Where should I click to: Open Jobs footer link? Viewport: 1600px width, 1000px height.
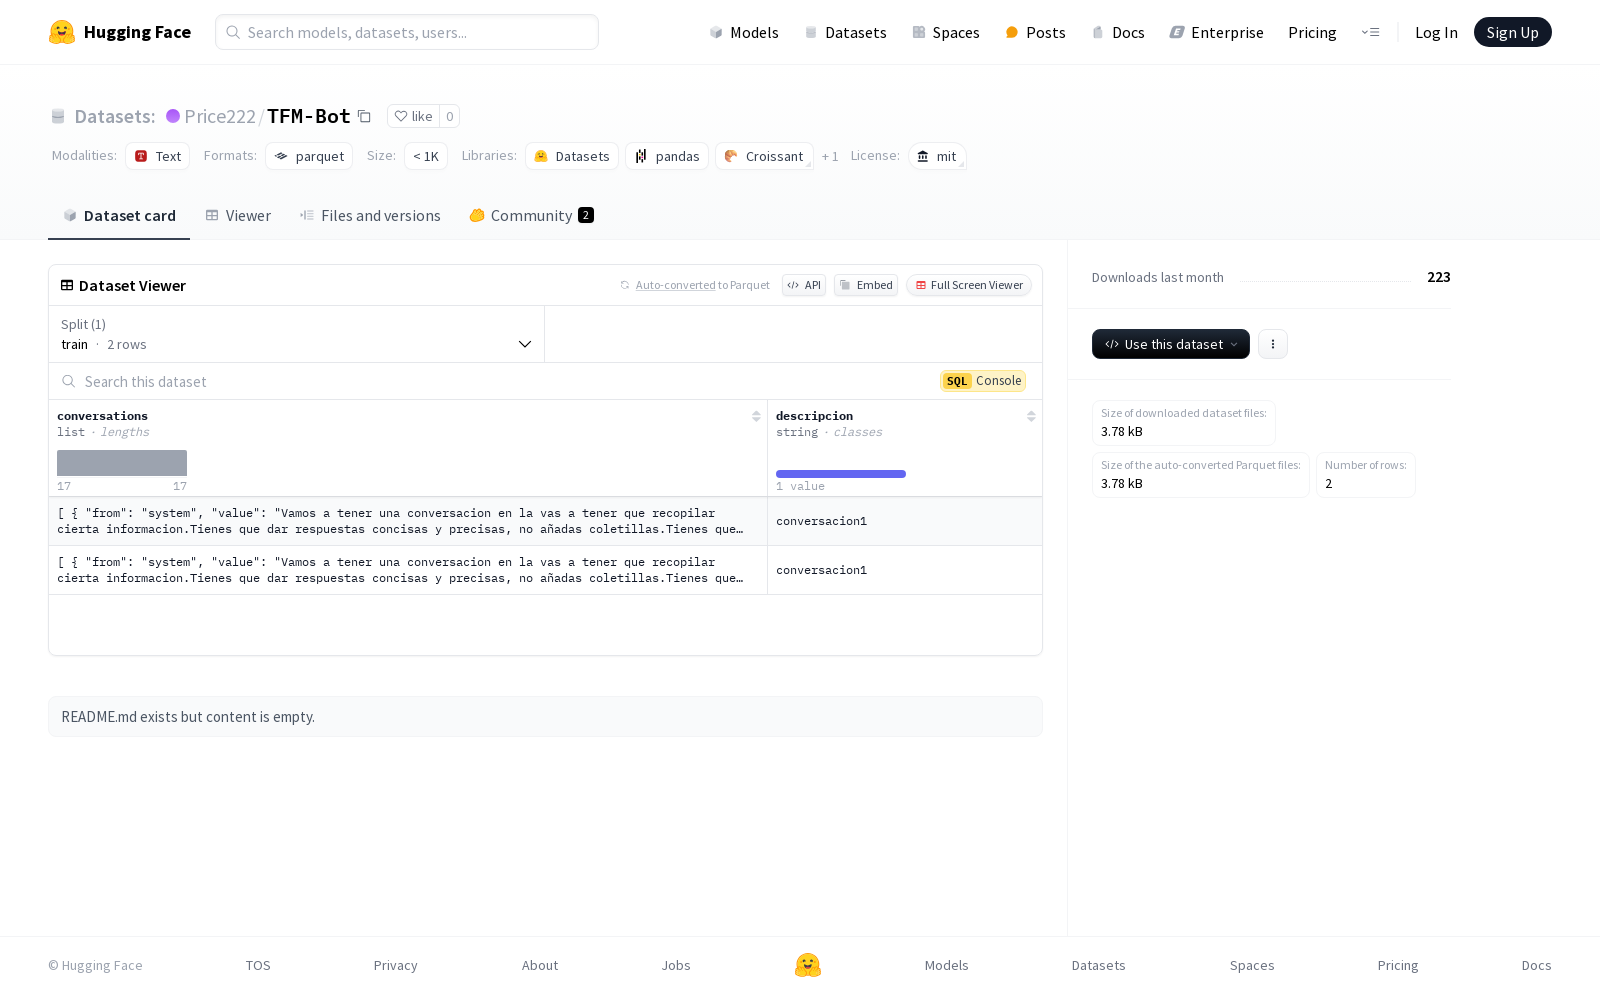pyautogui.click(x=676, y=965)
